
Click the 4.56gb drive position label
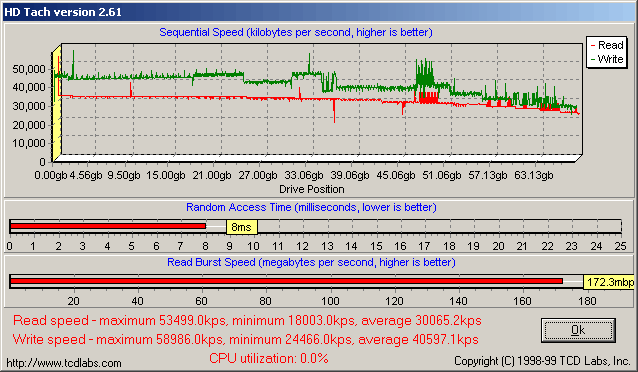click(x=85, y=175)
